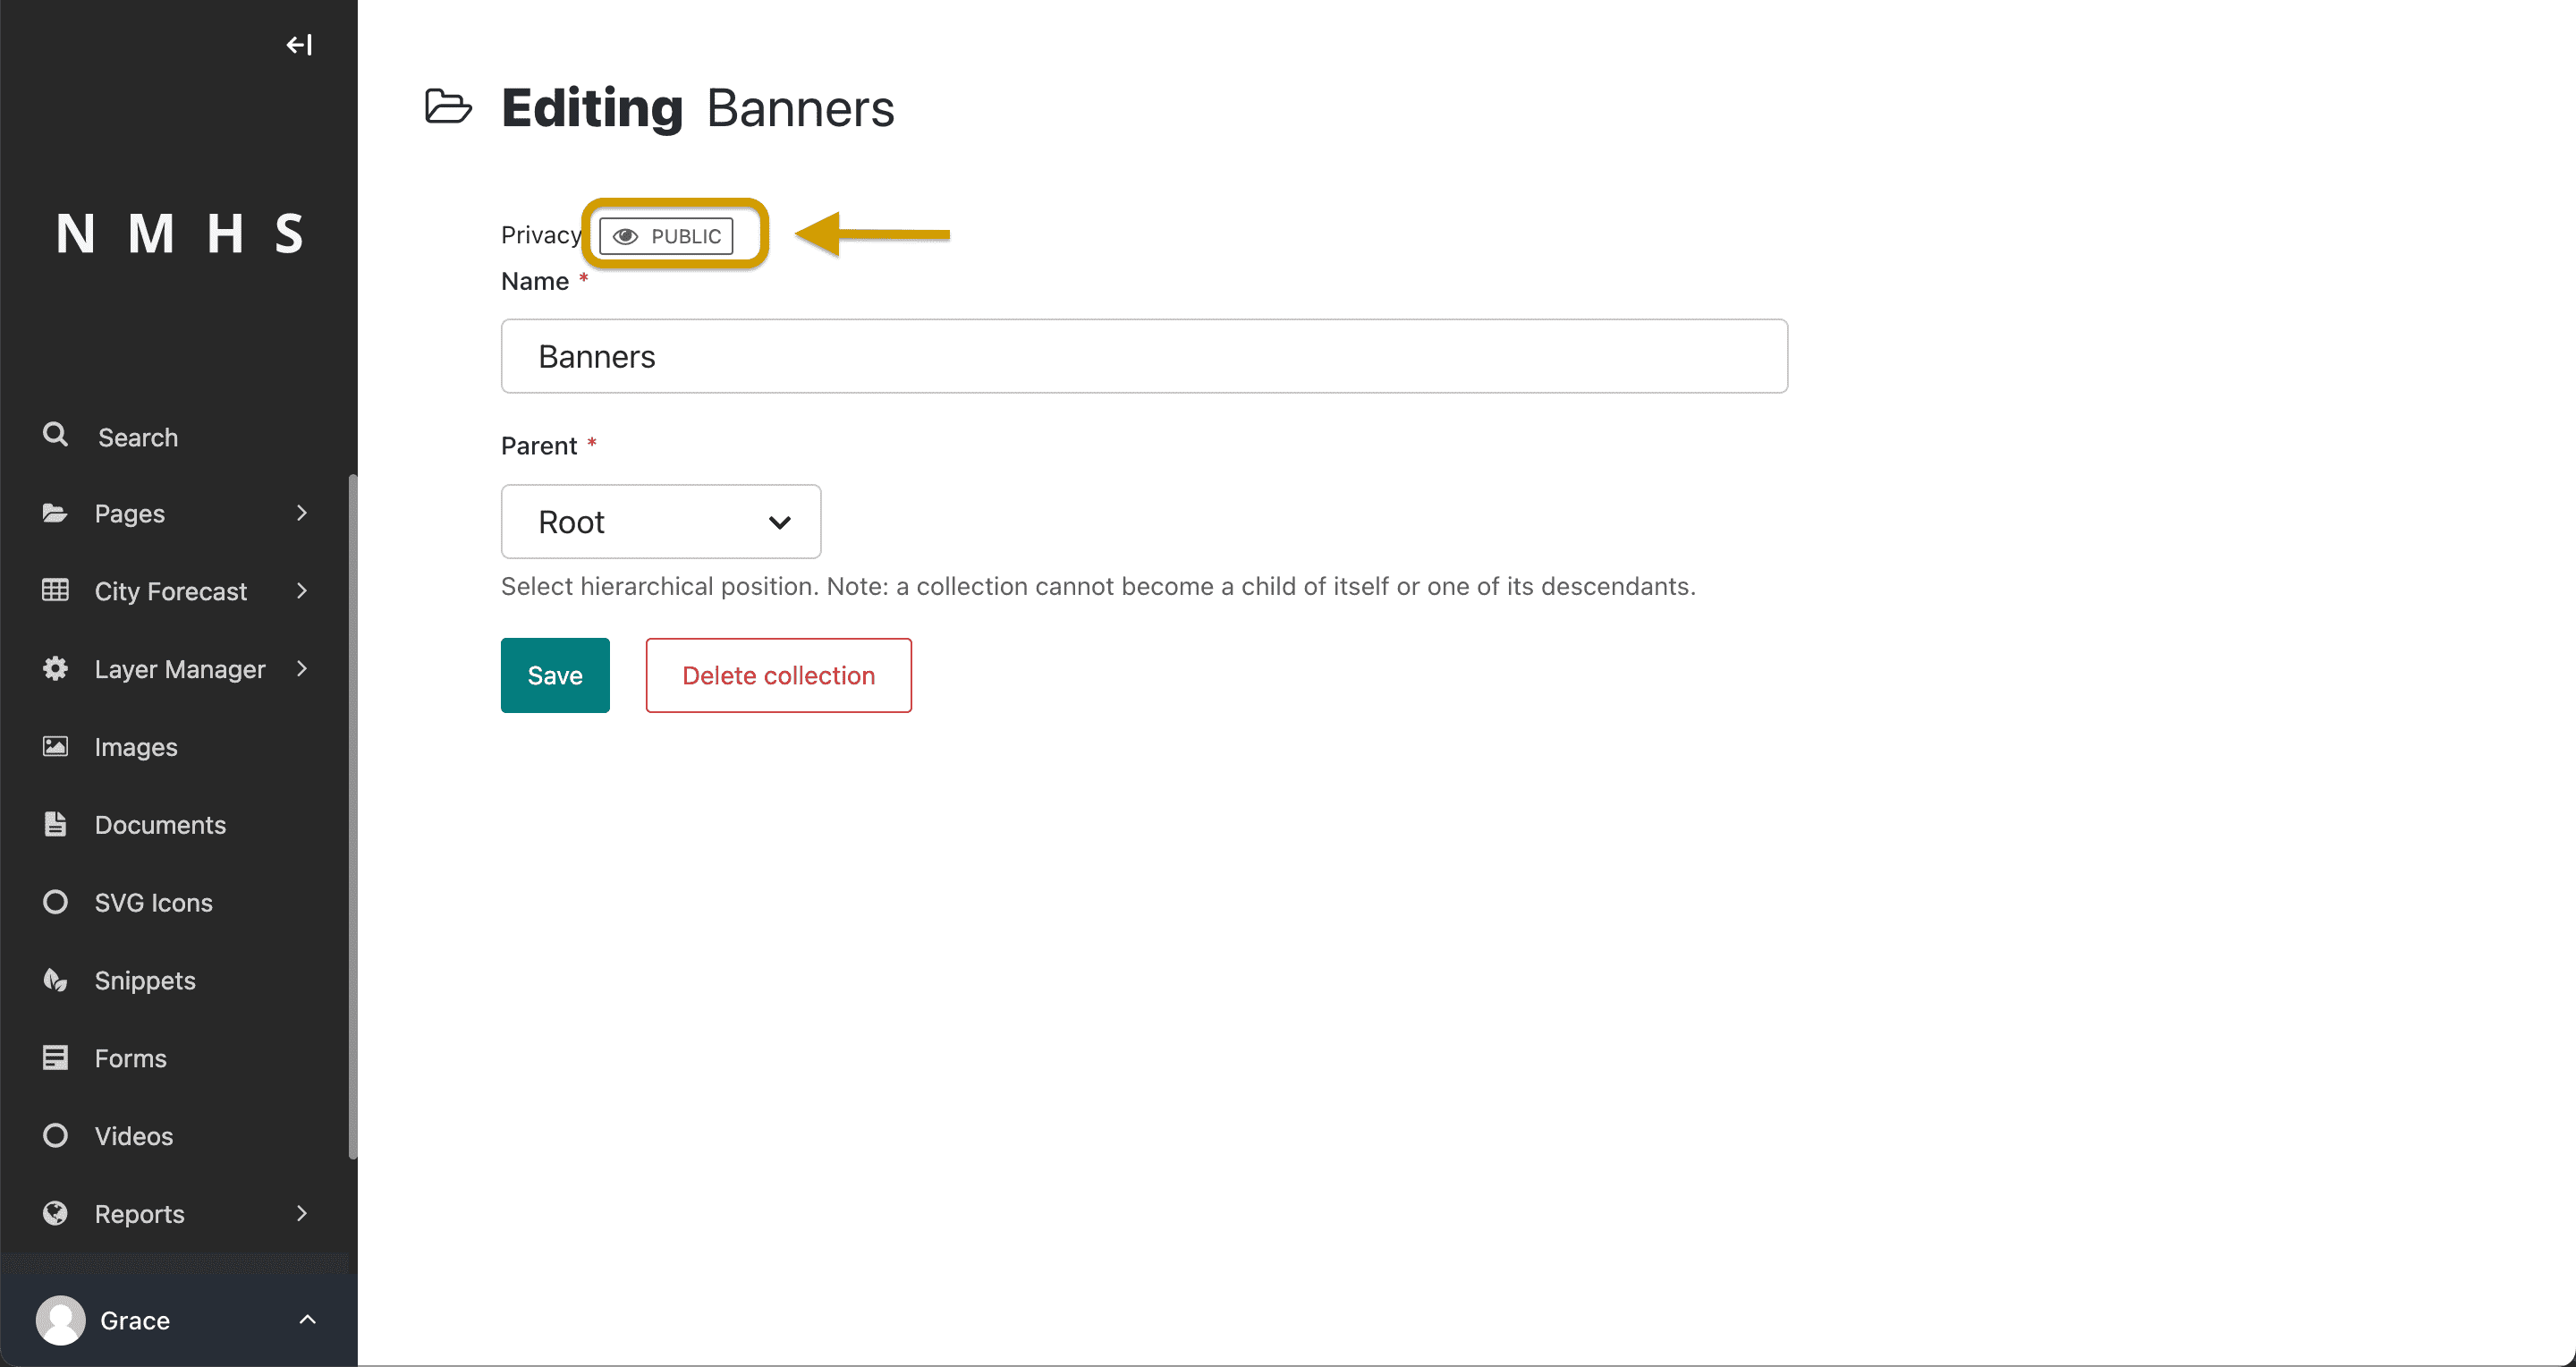Open Search in the sidebar

click(138, 437)
